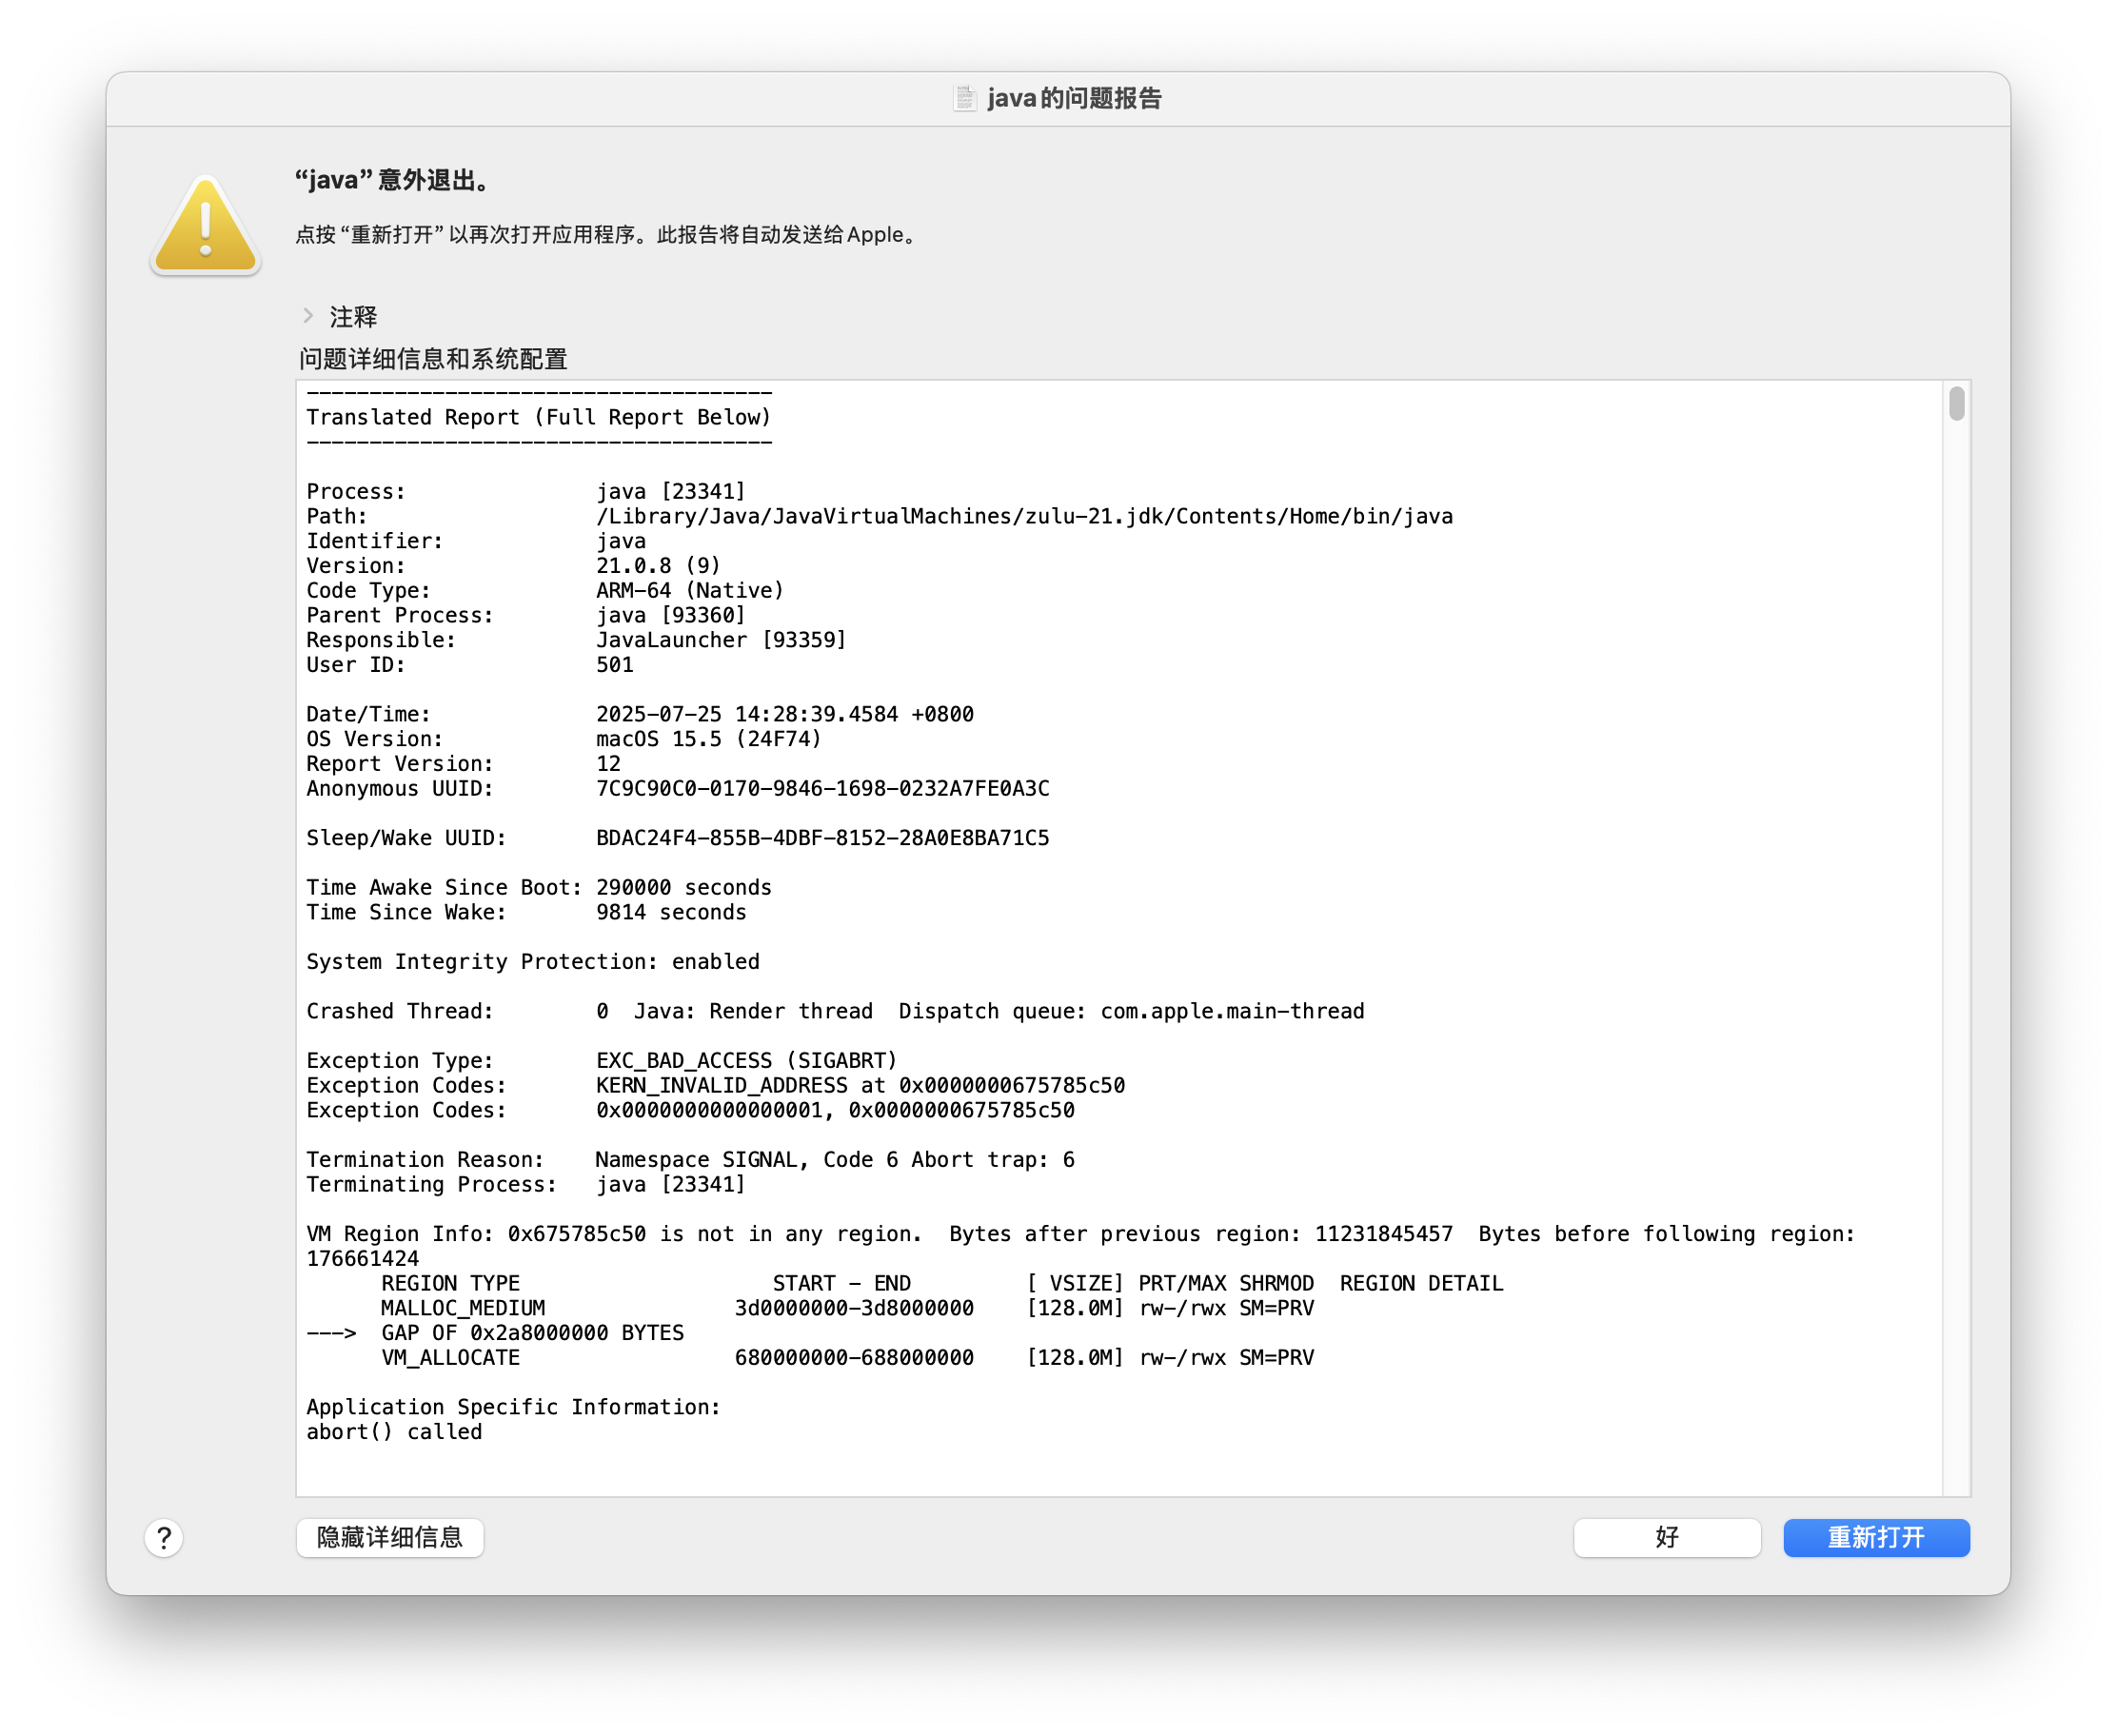2117x1736 pixels.
Task: Click Report Version value 12
Action: [609, 764]
